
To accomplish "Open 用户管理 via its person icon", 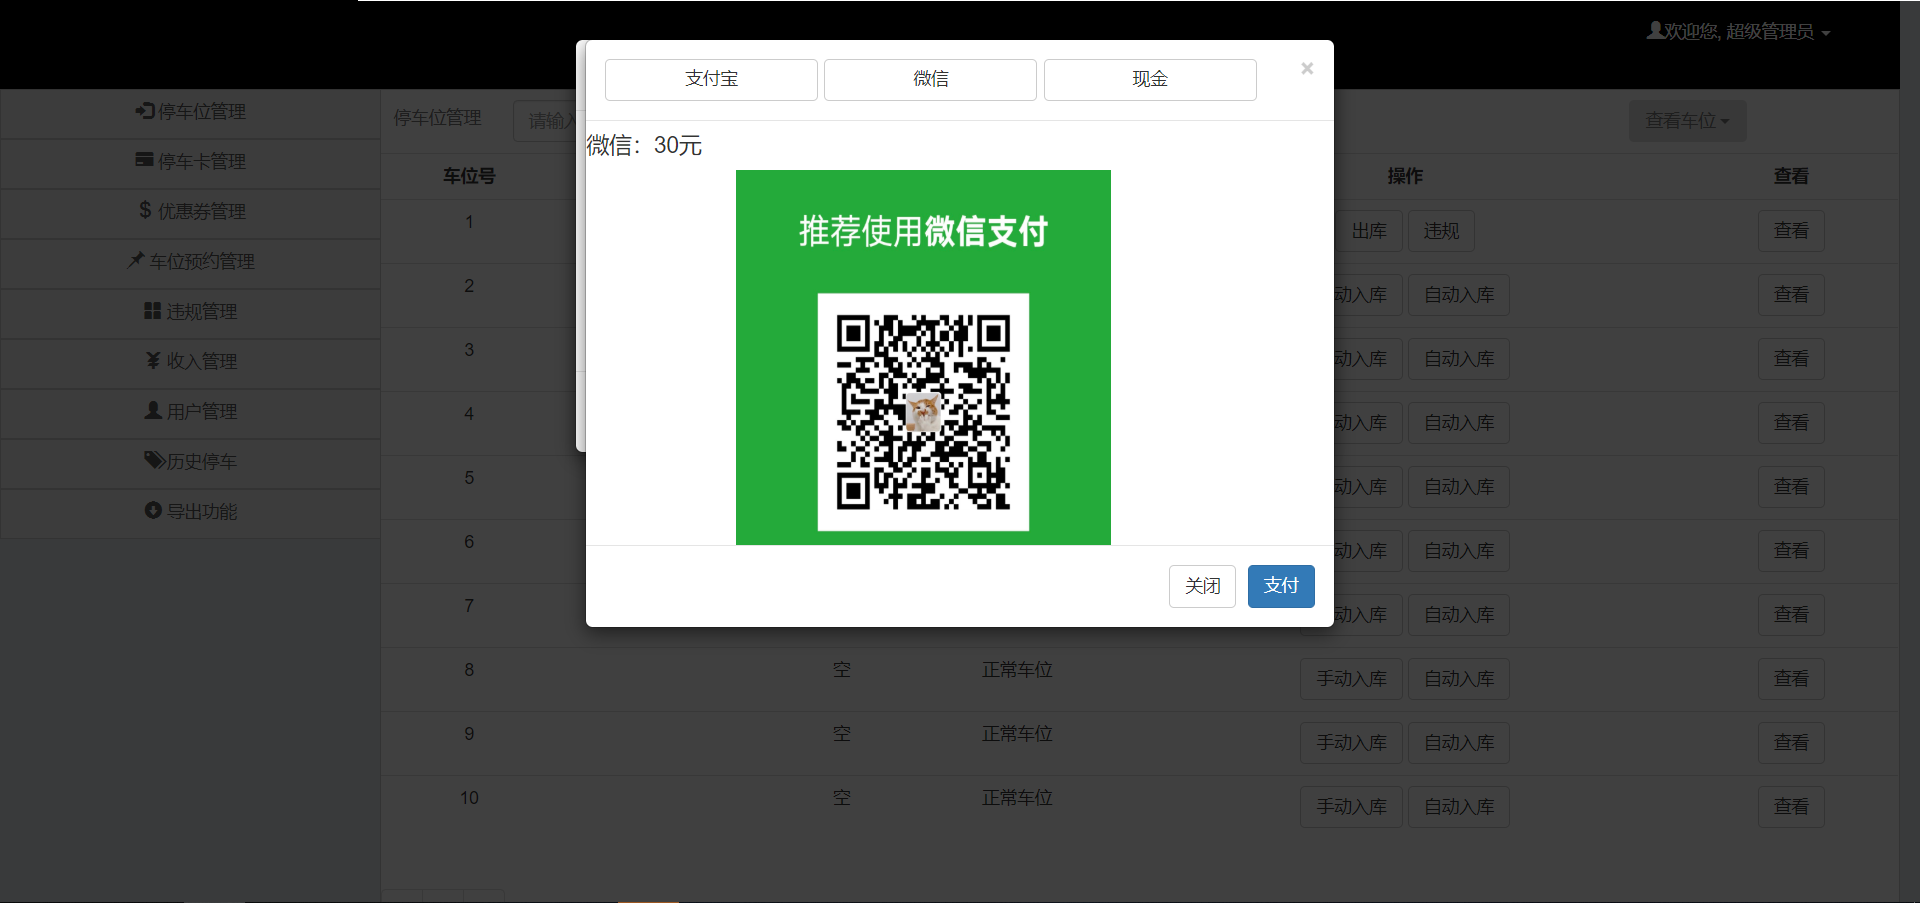I will tap(153, 410).
